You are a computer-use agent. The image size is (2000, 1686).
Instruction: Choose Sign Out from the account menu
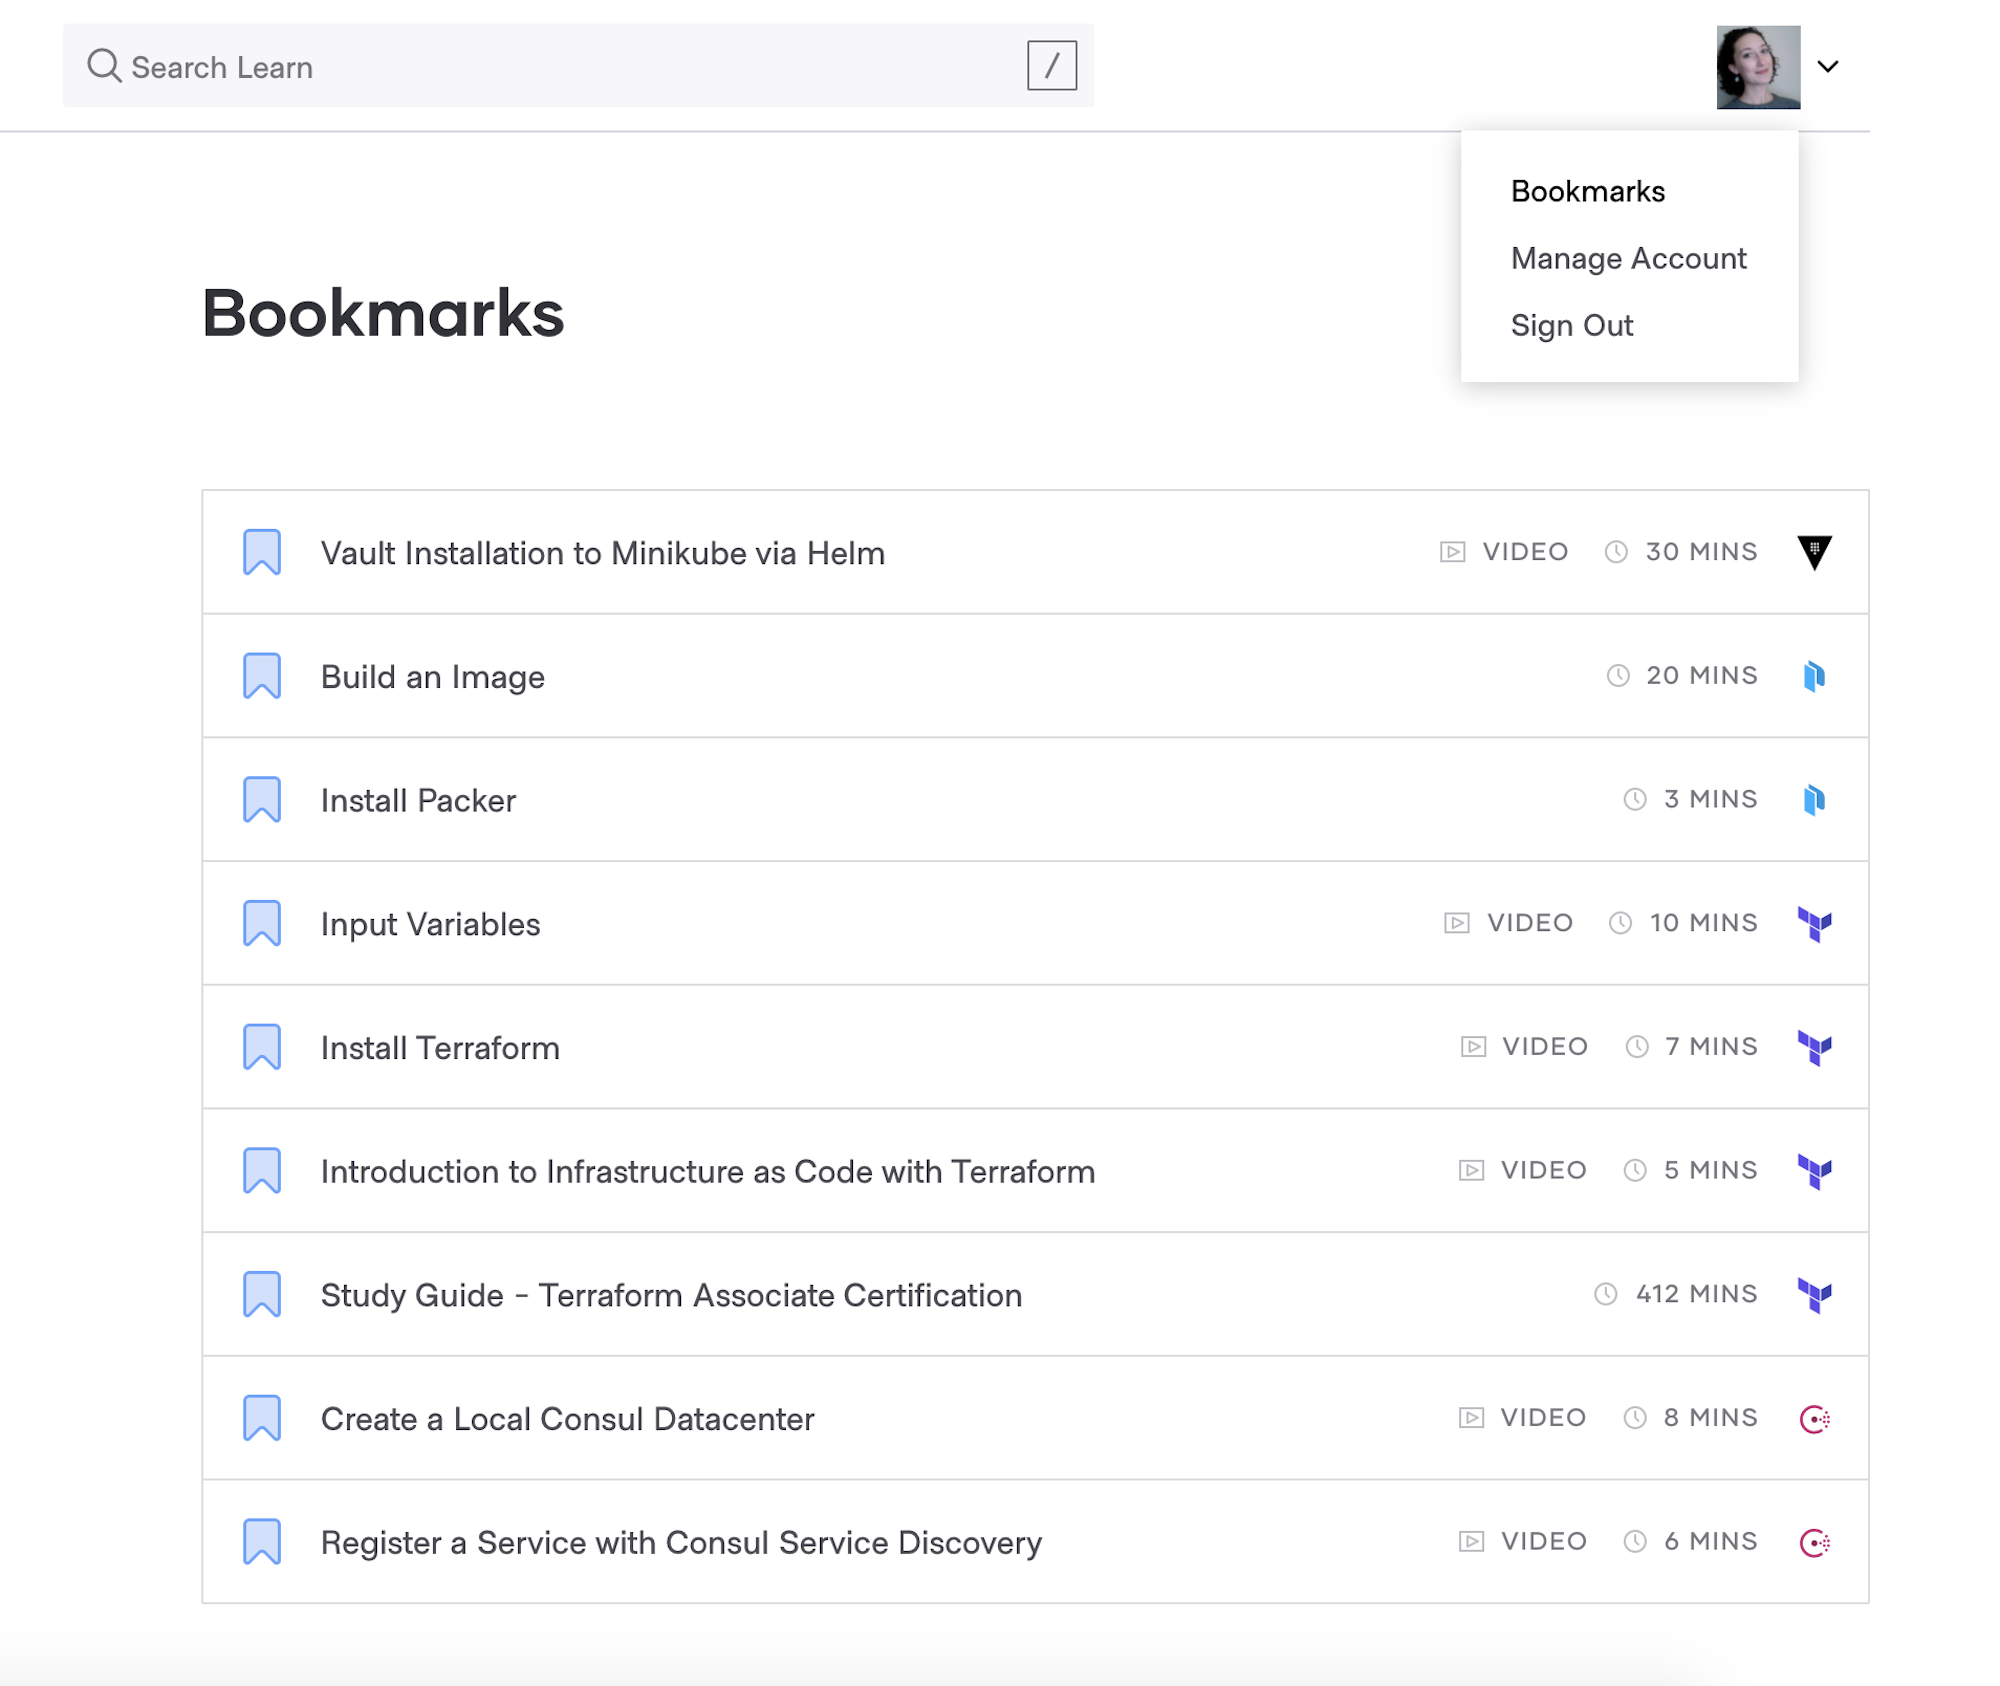coord(1572,325)
